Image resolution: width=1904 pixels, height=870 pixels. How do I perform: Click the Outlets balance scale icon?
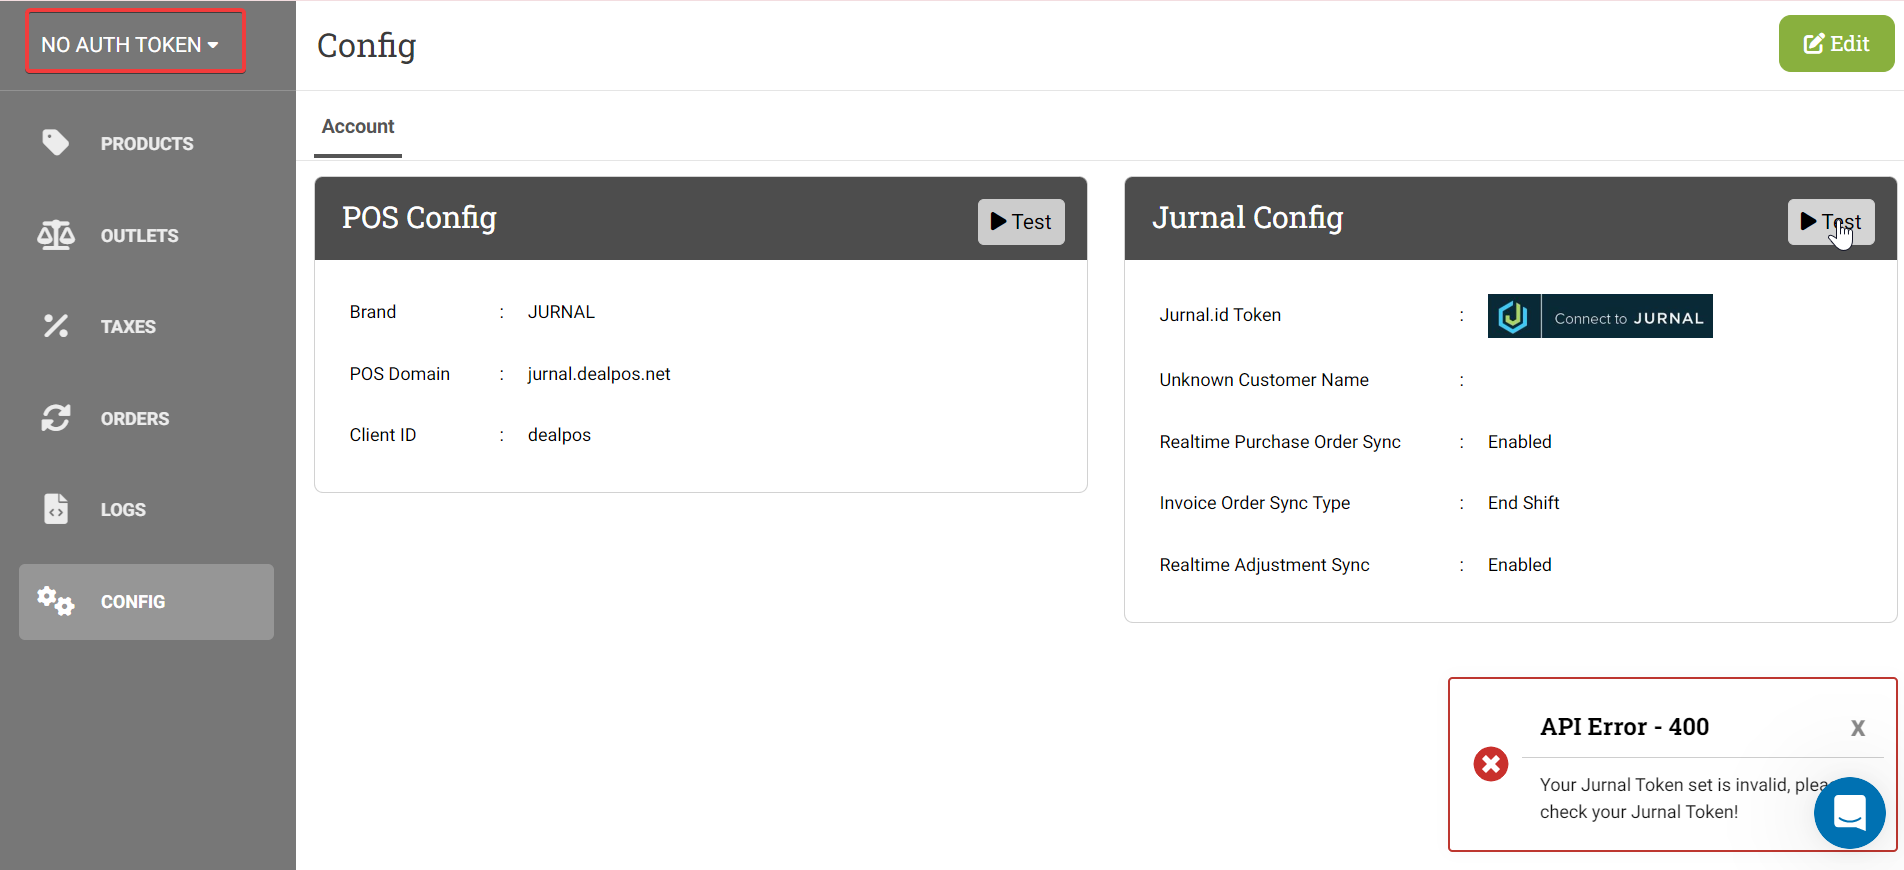point(56,235)
